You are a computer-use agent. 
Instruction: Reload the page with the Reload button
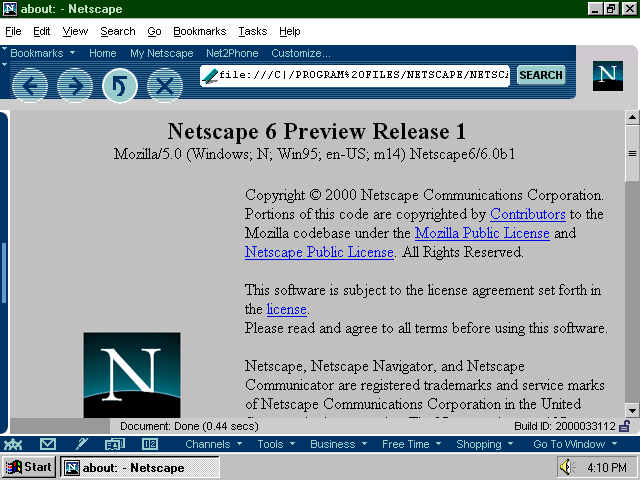pyautogui.click(x=119, y=86)
